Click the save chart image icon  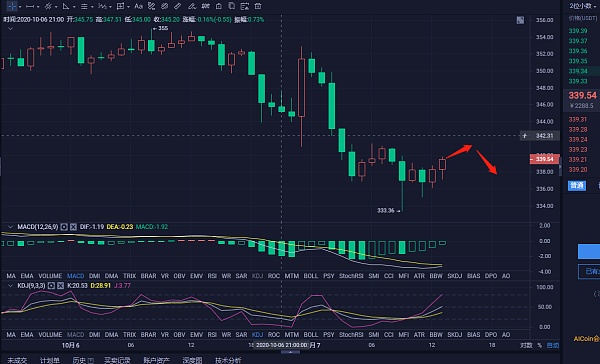pos(245,6)
